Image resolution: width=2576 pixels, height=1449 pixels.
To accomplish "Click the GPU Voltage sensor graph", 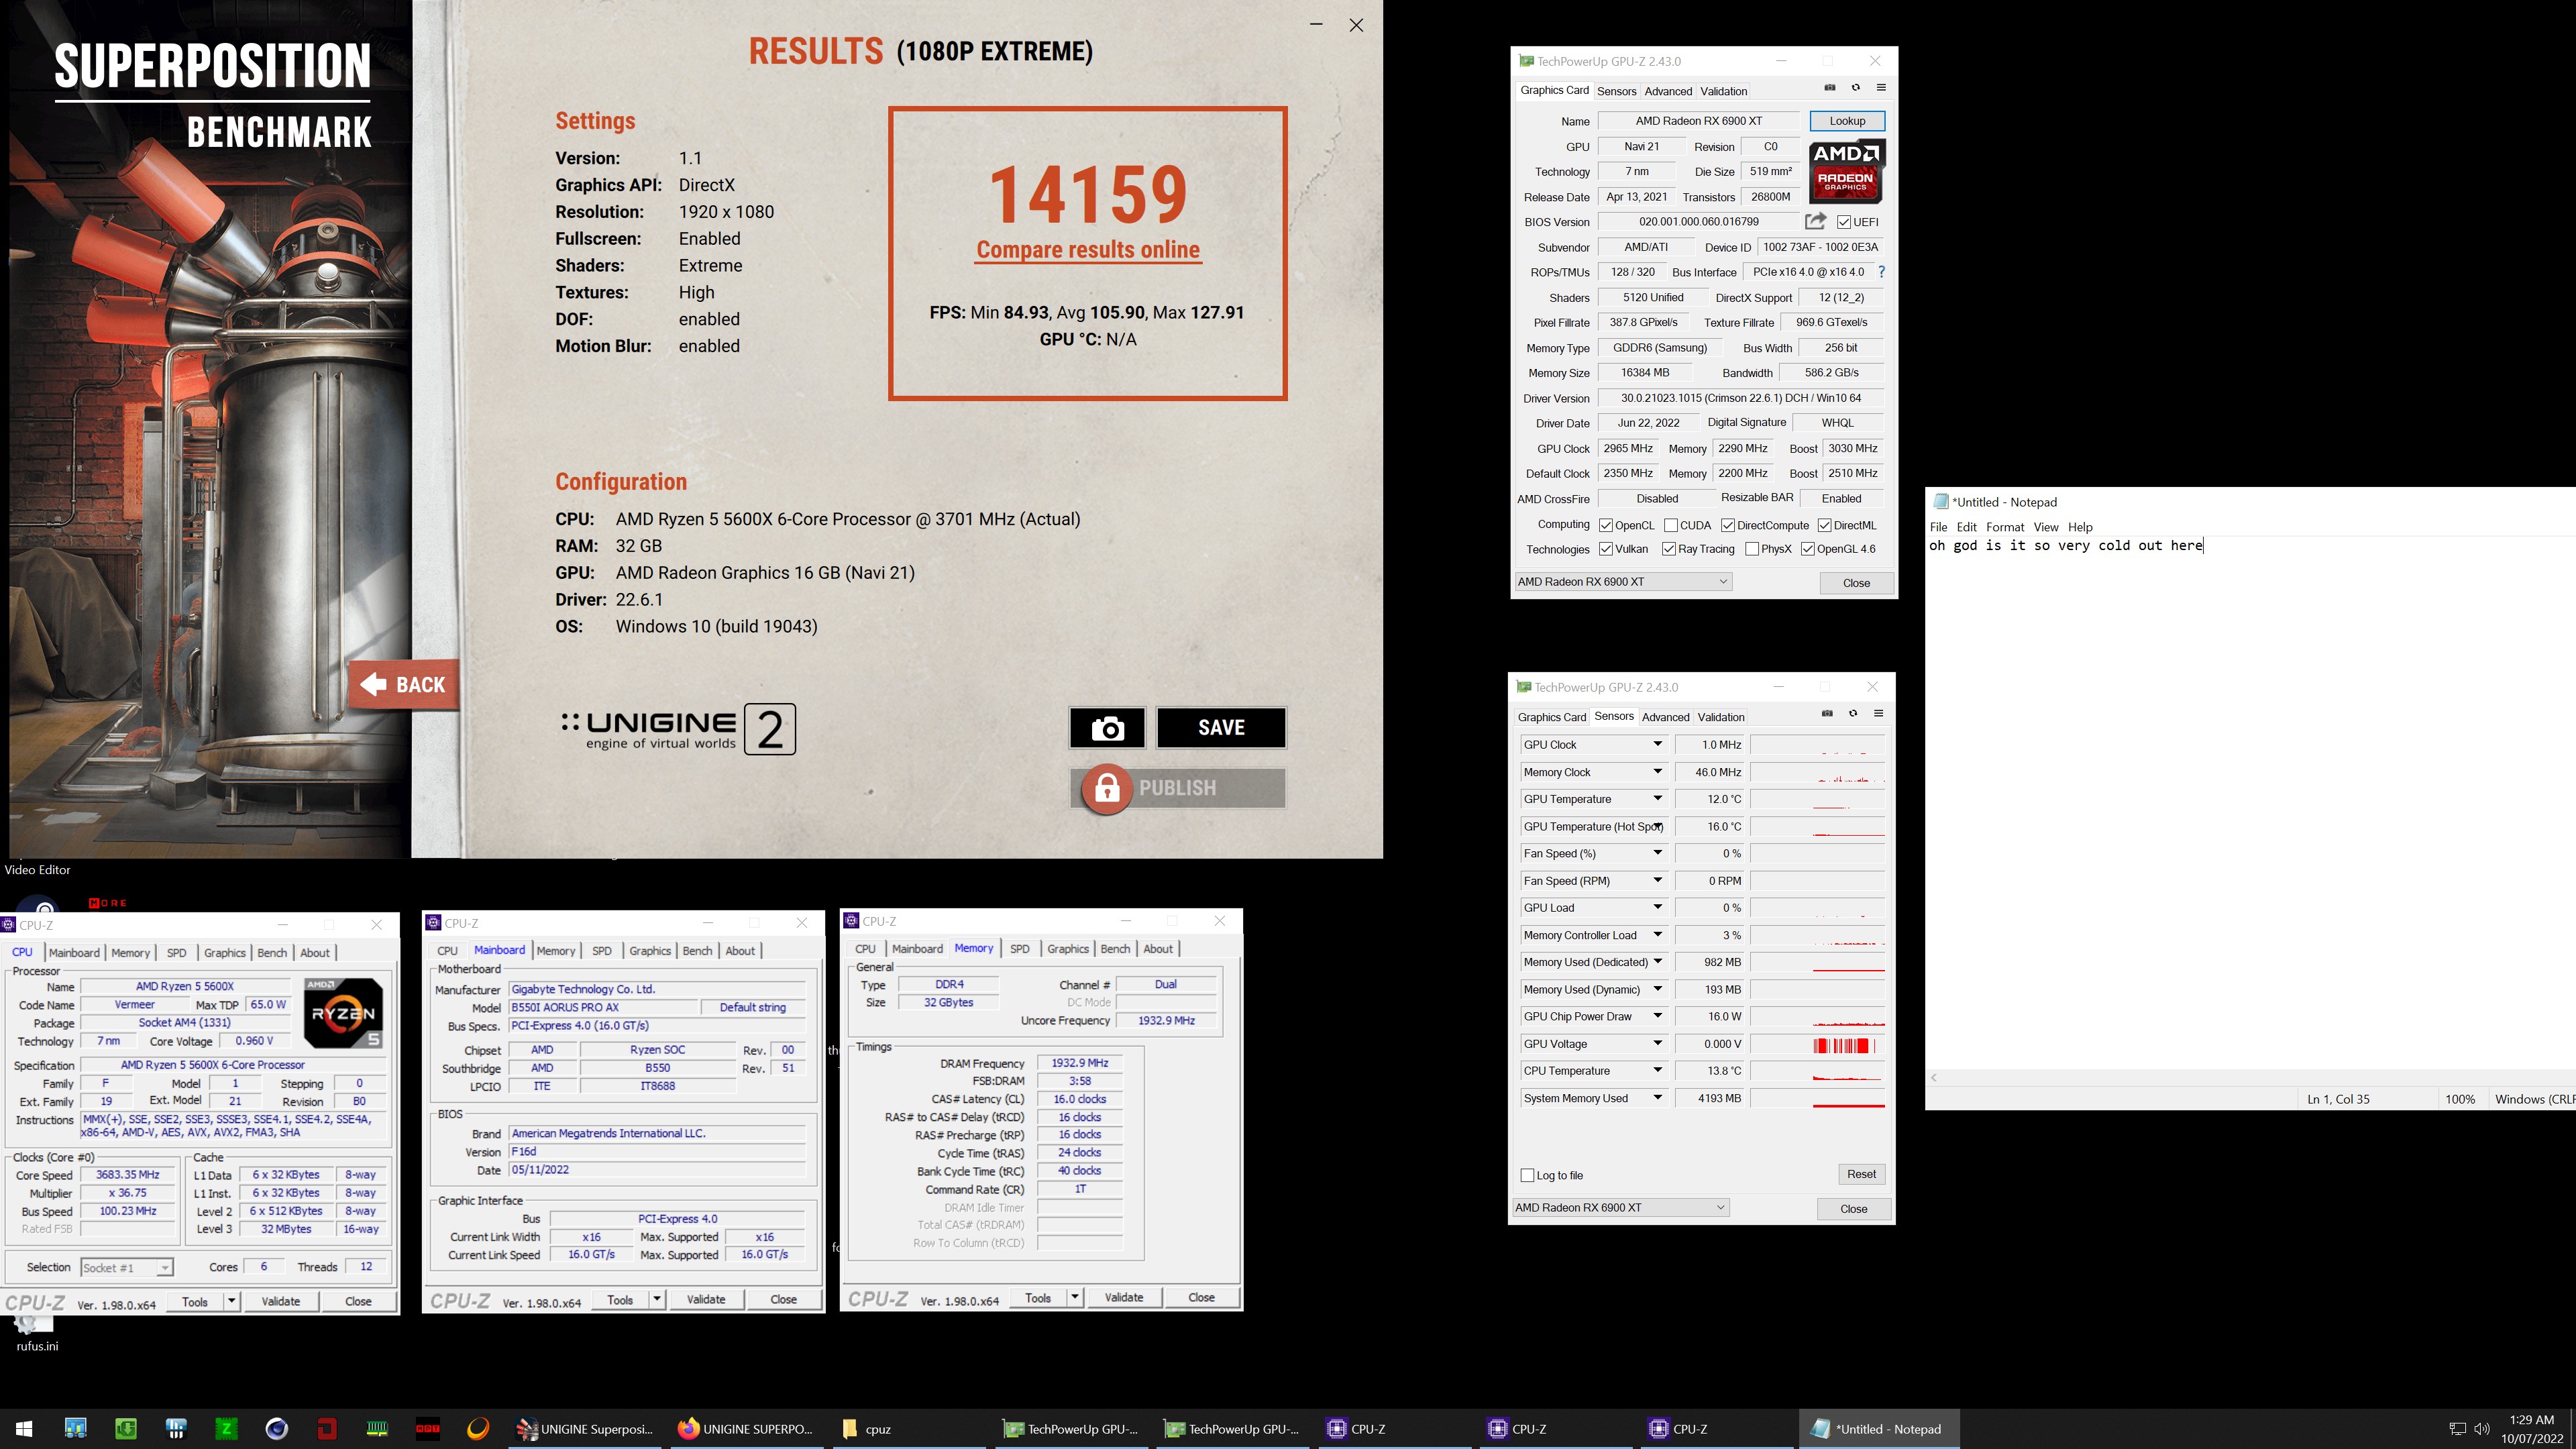I will point(1817,1044).
